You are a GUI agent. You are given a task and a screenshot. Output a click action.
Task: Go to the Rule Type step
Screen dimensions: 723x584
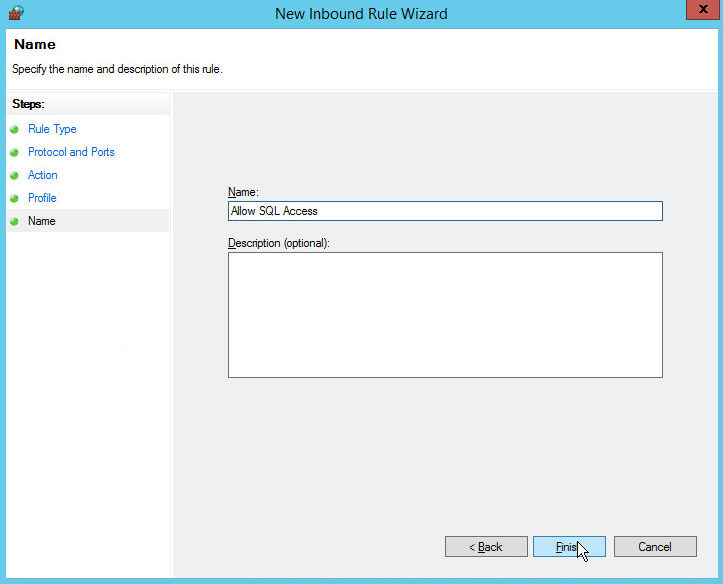point(52,129)
